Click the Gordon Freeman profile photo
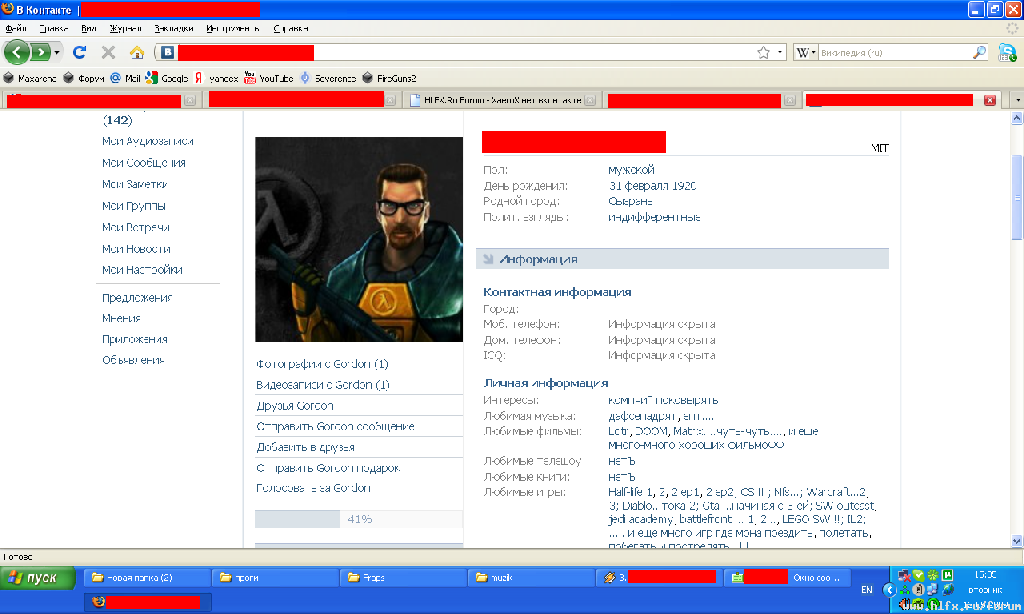The image size is (1024, 614). tap(359, 239)
